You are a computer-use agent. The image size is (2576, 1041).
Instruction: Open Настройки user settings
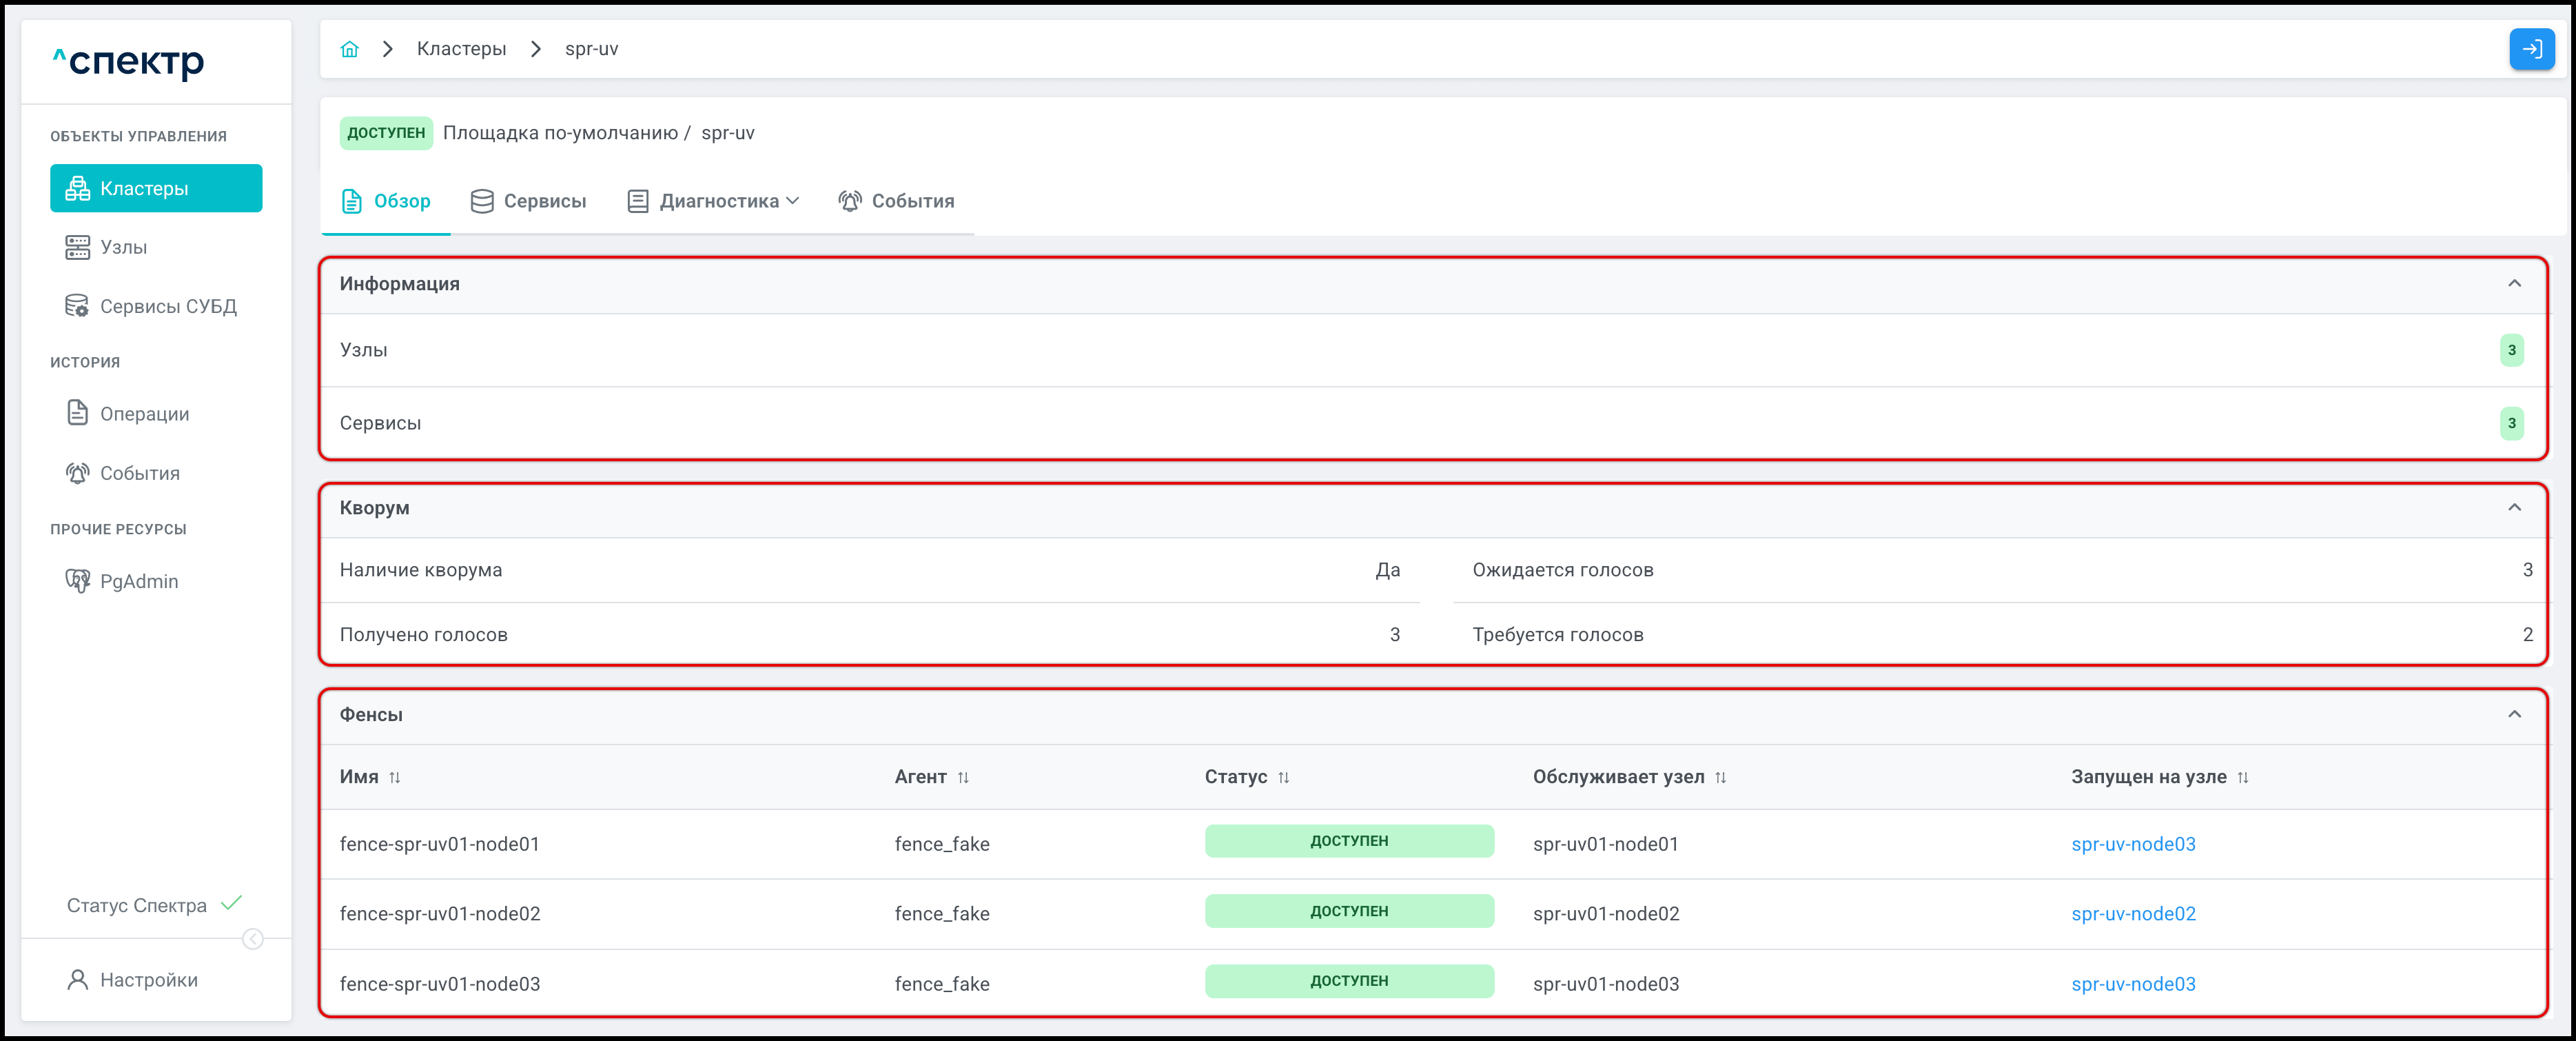click(148, 980)
